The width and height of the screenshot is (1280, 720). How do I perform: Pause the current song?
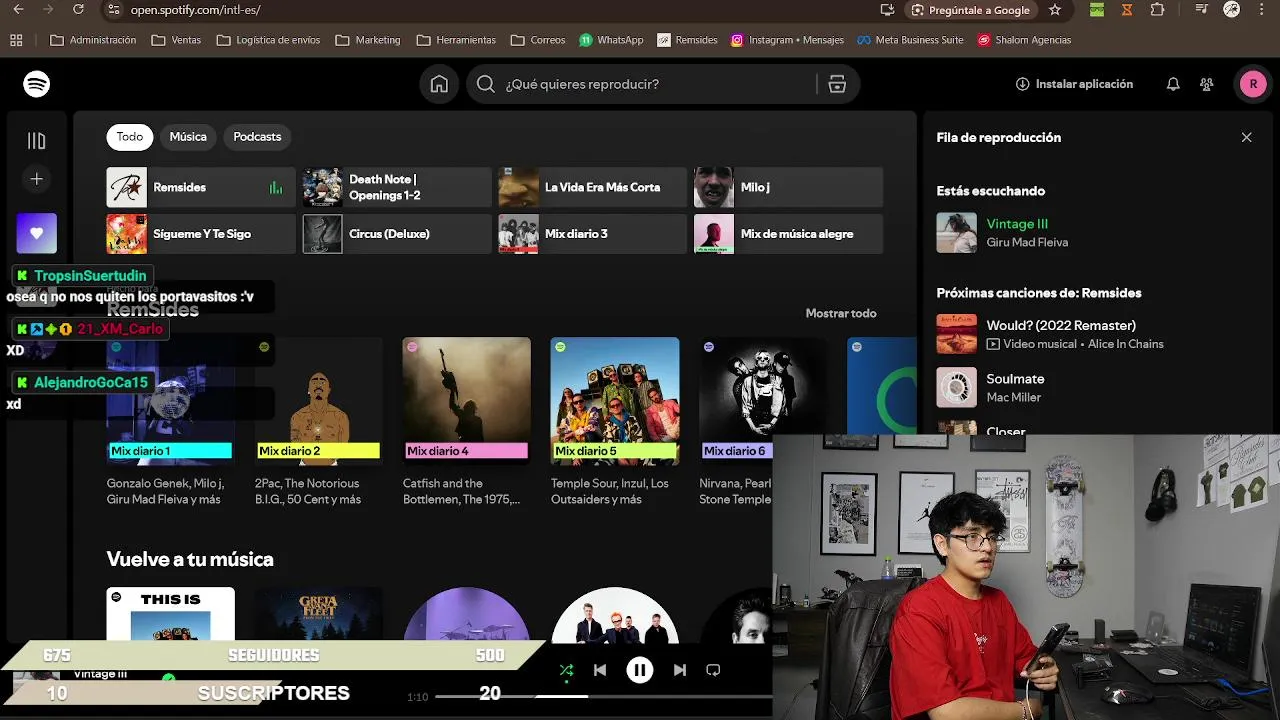tap(640, 670)
